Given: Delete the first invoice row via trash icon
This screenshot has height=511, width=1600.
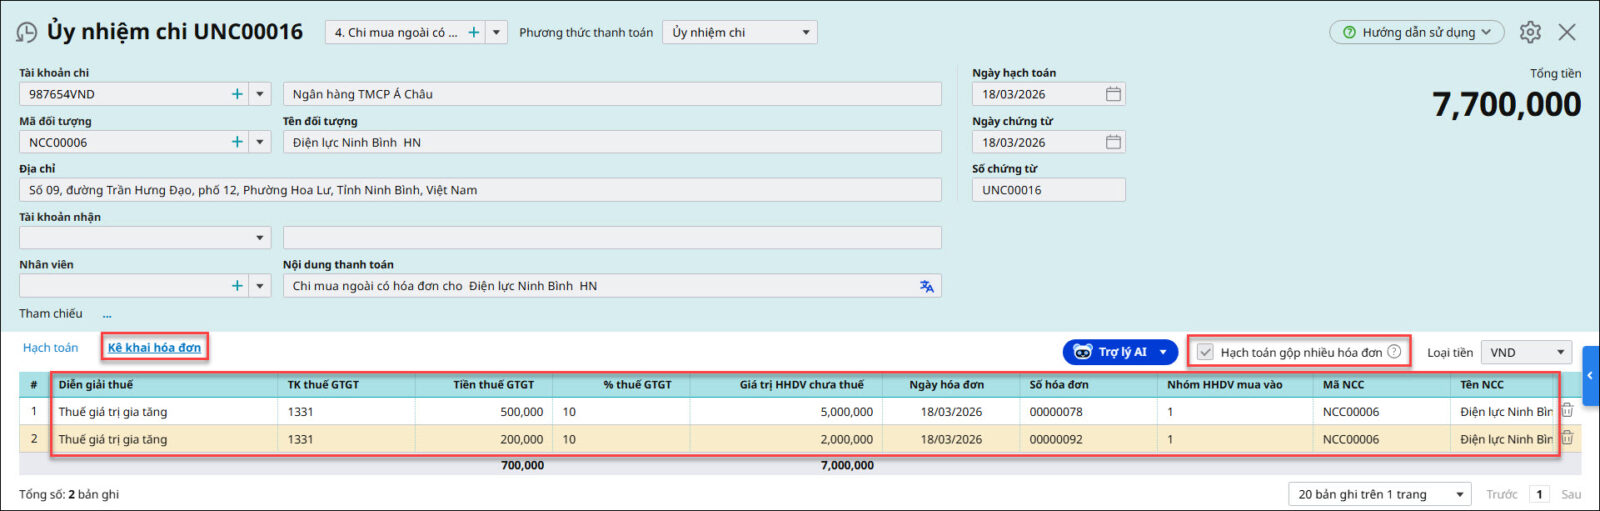Looking at the screenshot, I should (x=1567, y=411).
